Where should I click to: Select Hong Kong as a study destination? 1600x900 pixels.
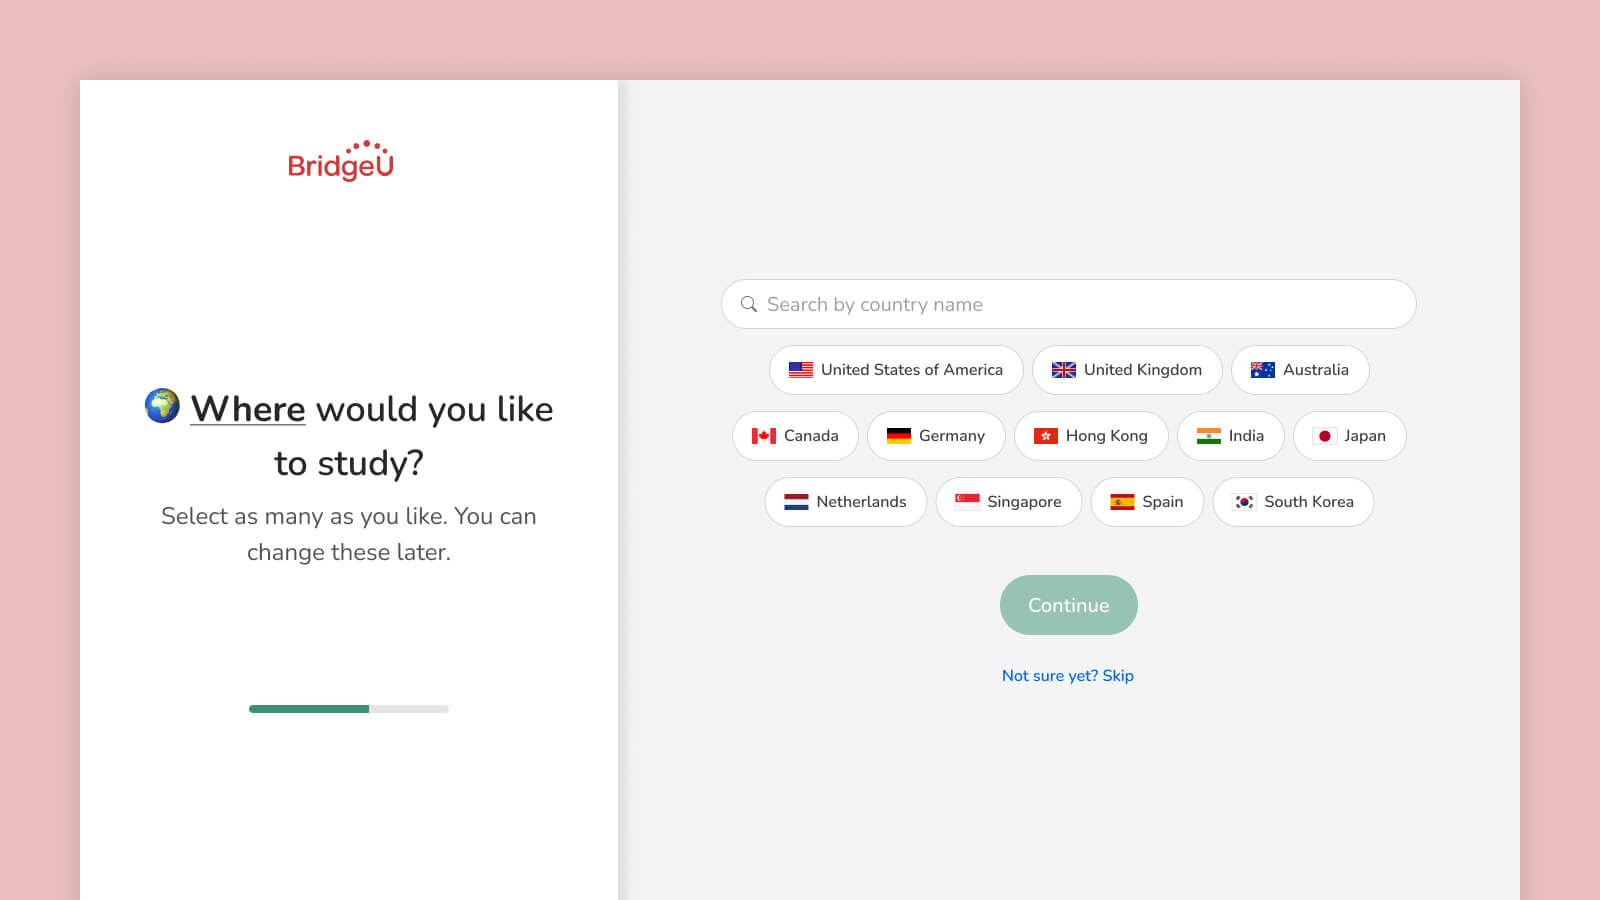1091,436
